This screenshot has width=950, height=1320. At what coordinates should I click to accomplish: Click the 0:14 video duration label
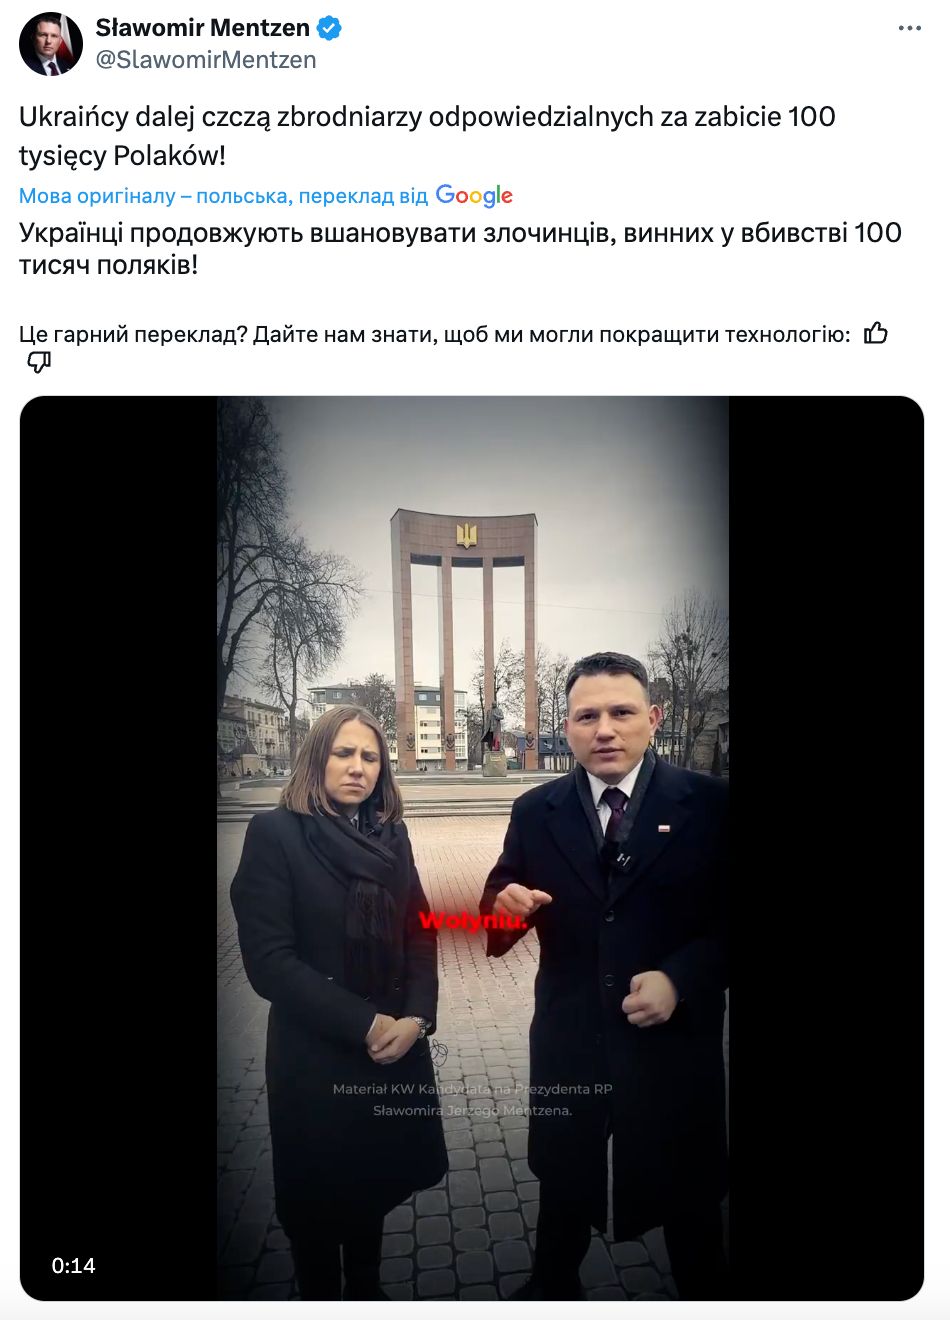74,1265
